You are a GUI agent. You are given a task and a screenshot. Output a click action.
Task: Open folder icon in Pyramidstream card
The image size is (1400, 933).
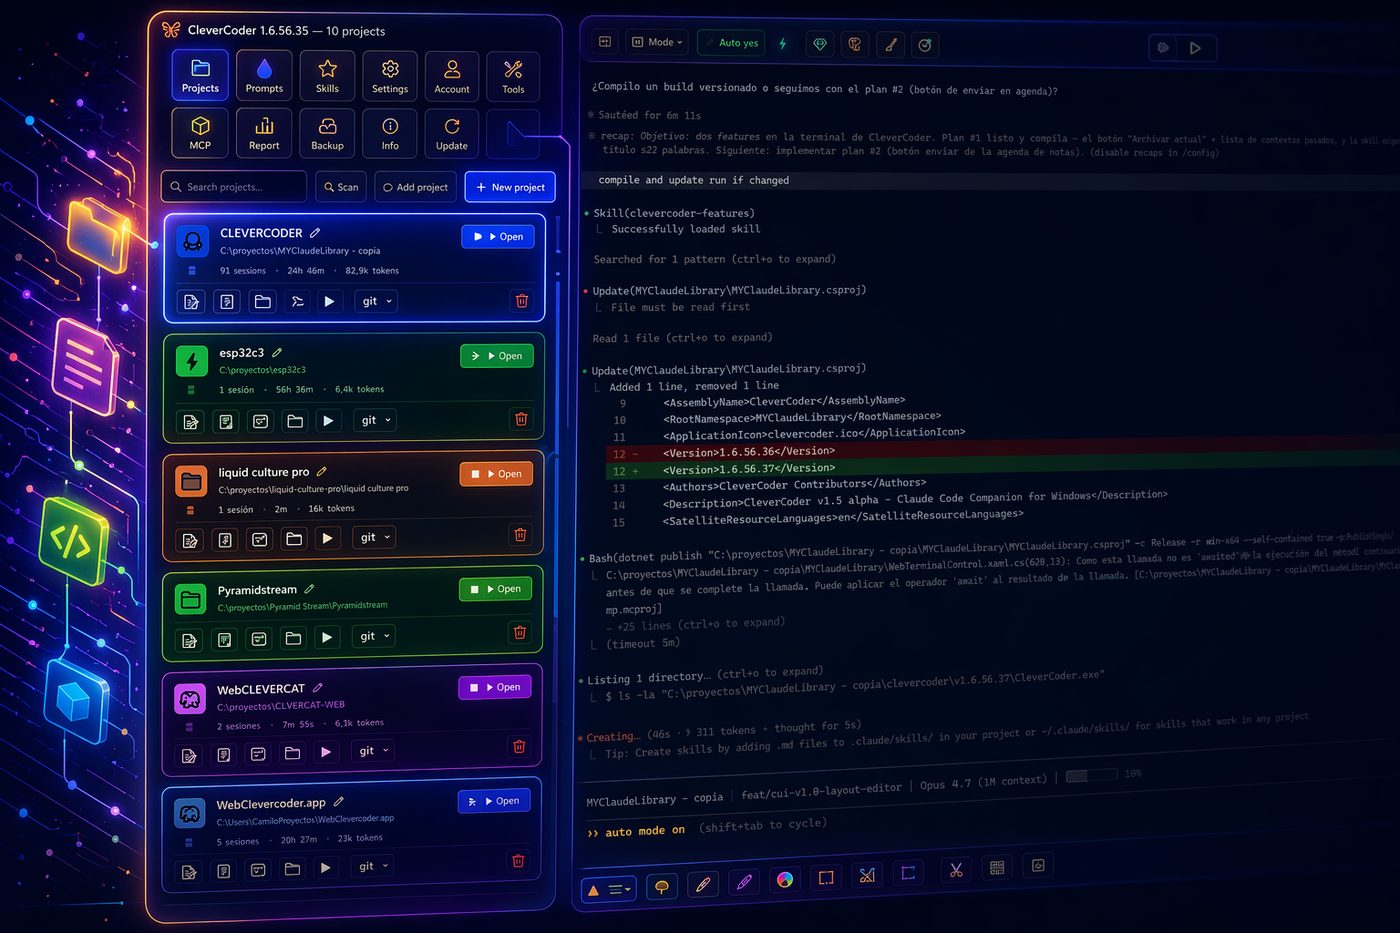pyautogui.click(x=293, y=637)
